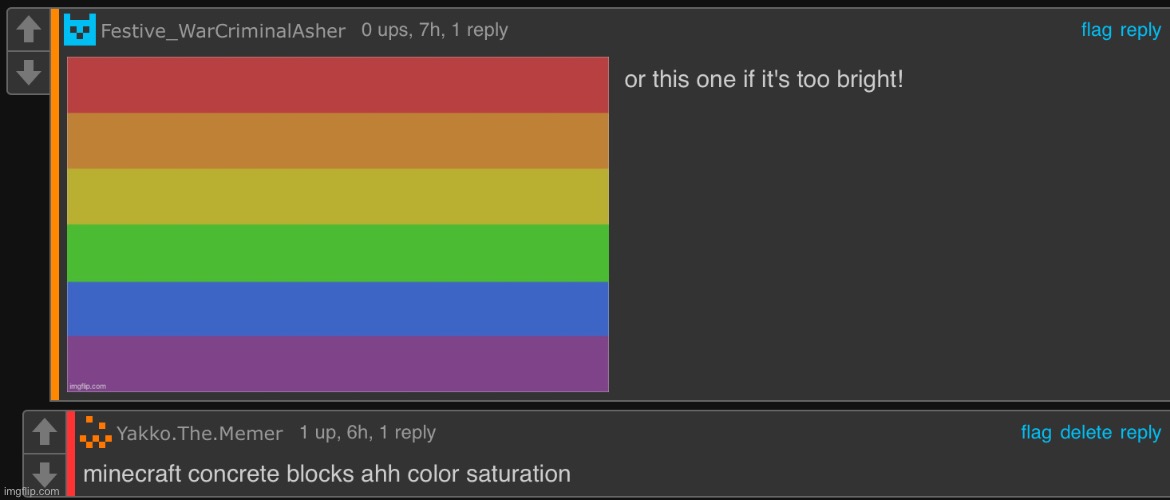This screenshot has height=500, width=1170.
Task: Click the yellow stripe of the flag
Action: 338,197
